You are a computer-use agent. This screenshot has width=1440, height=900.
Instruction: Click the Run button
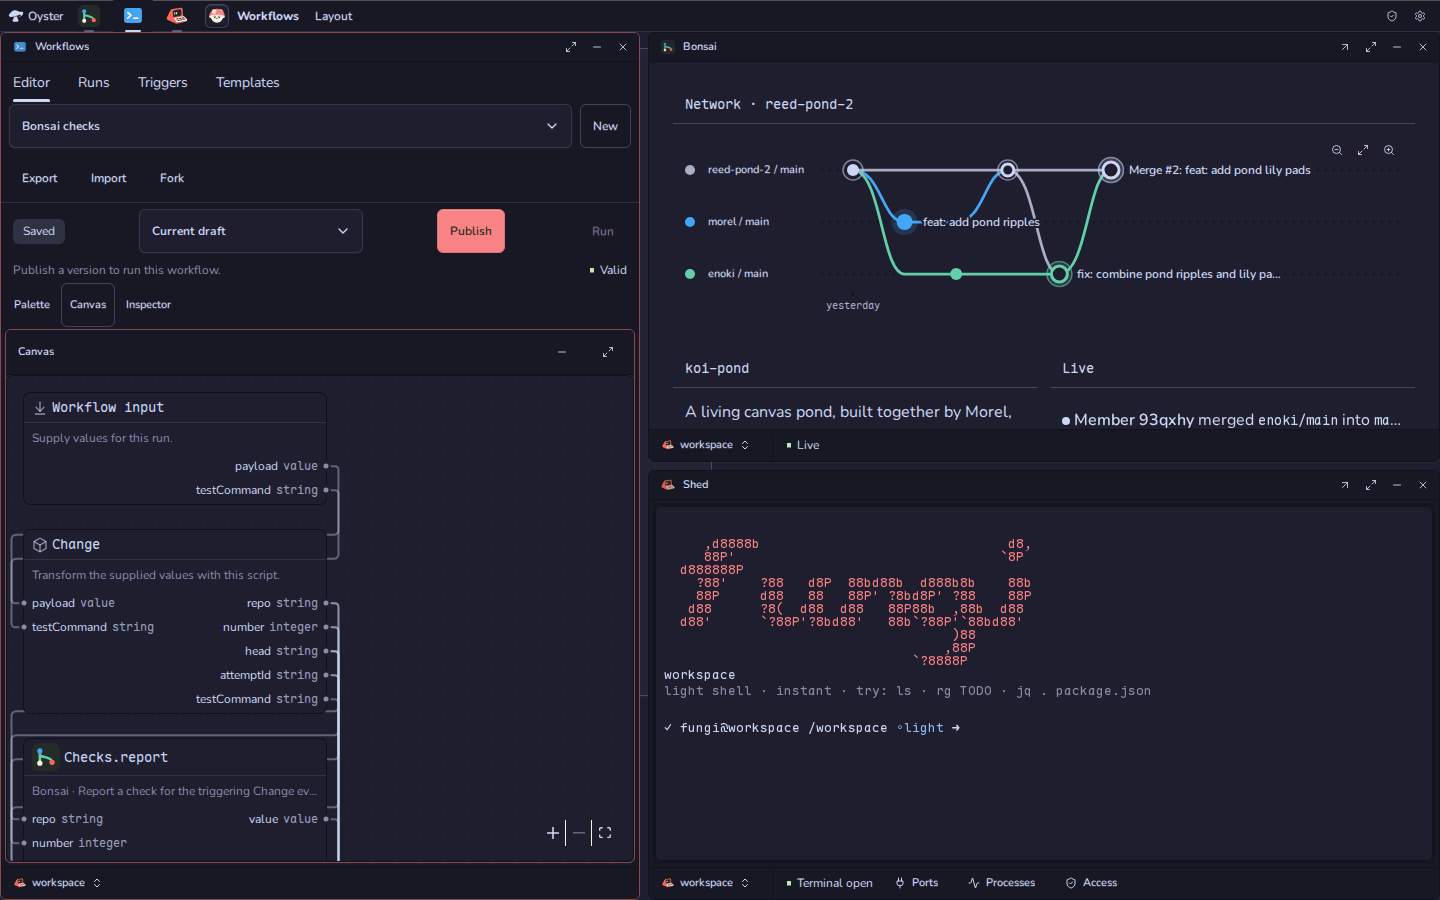603,231
